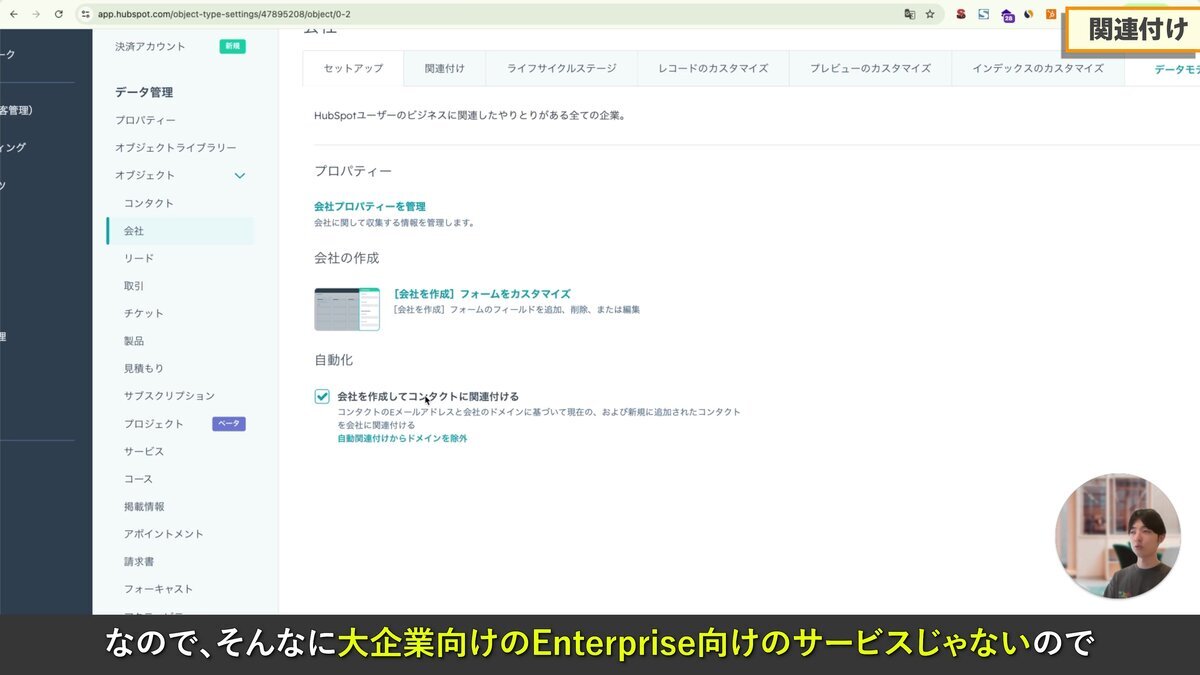Uncheck 会社を作成してコンタクトに関連付ける

pyautogui.click(x=322, y=396)
